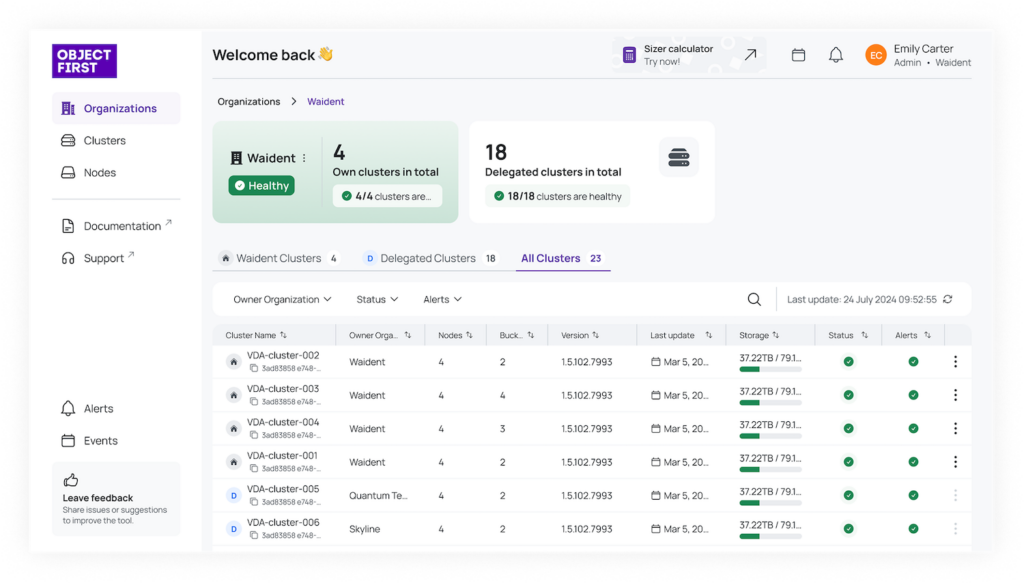
Task: Open the VDA-cluster-006 cluster name
Action: coord(283,522)
